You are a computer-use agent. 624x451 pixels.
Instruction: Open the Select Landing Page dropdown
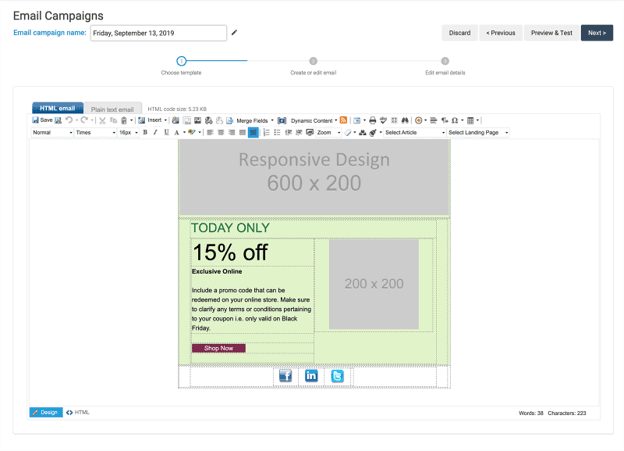478,133
